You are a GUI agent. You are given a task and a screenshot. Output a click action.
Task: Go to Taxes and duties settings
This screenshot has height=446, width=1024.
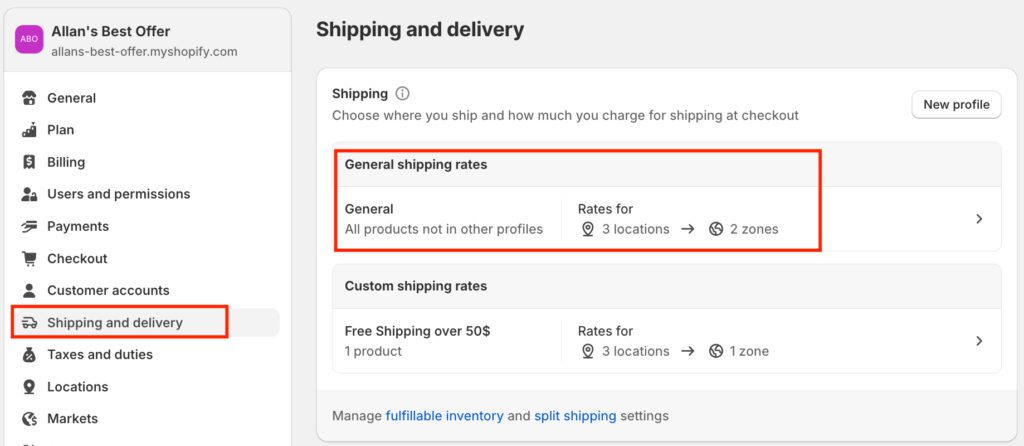tap(99, 354)
